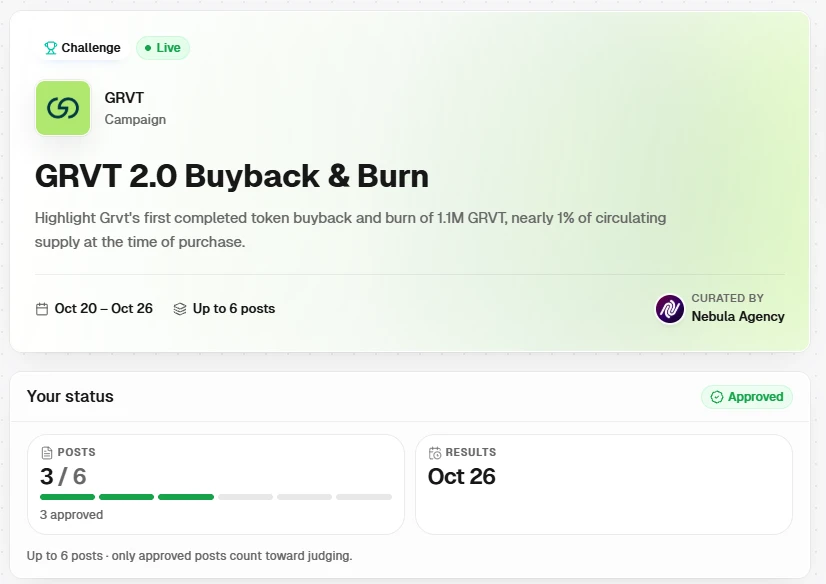Click the trophy icon beside Challenge
Image resolution: width=826 pixels, height=584 pixels.
(51, 48)
